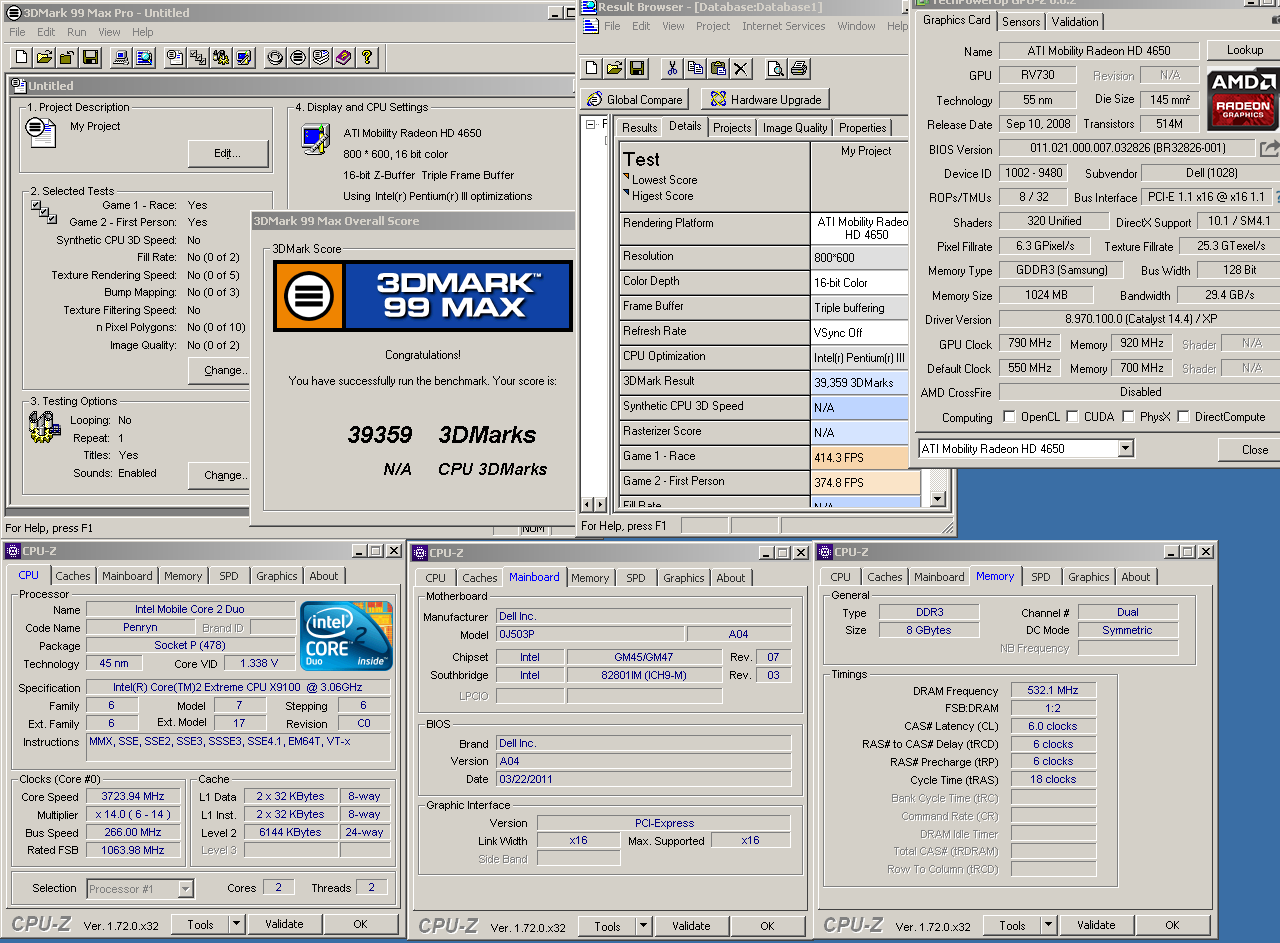
Task: Click New document icon in Result Browser toolbar
Action: (x=592, y=68)
